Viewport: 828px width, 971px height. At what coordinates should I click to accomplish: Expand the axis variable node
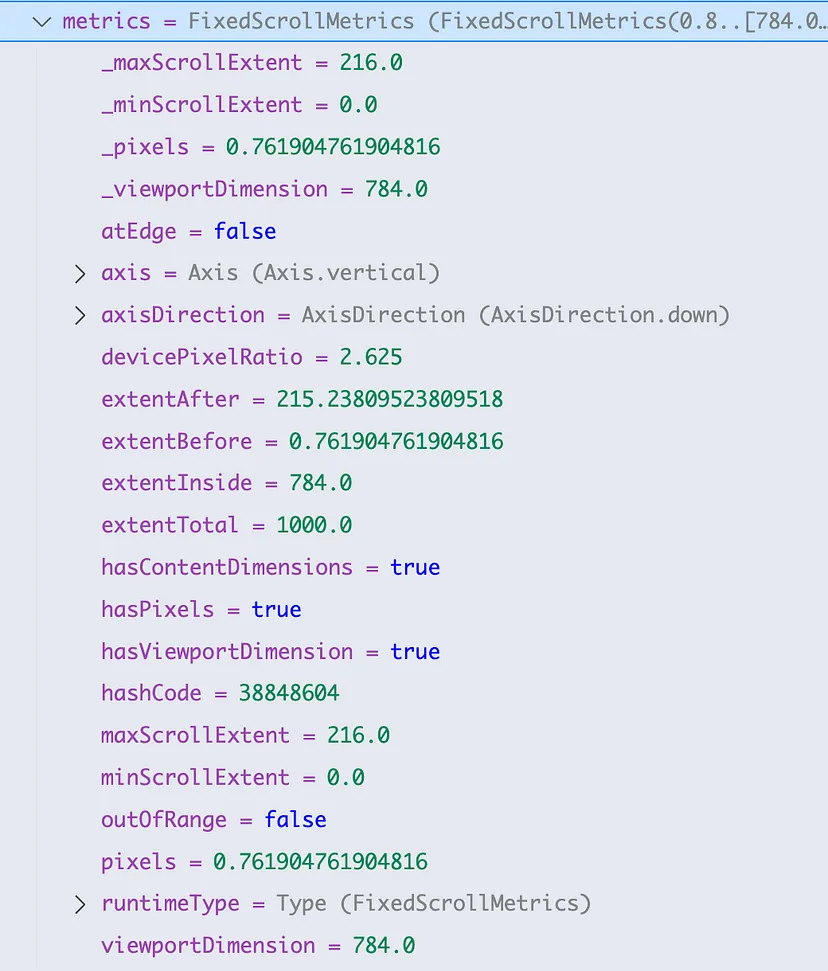tap(80, 273)
